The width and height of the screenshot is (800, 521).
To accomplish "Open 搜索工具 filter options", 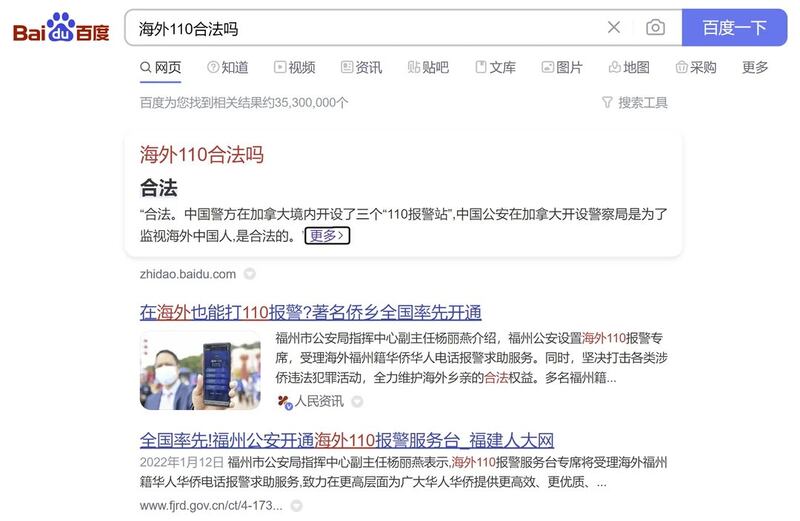I will [634, 103].
